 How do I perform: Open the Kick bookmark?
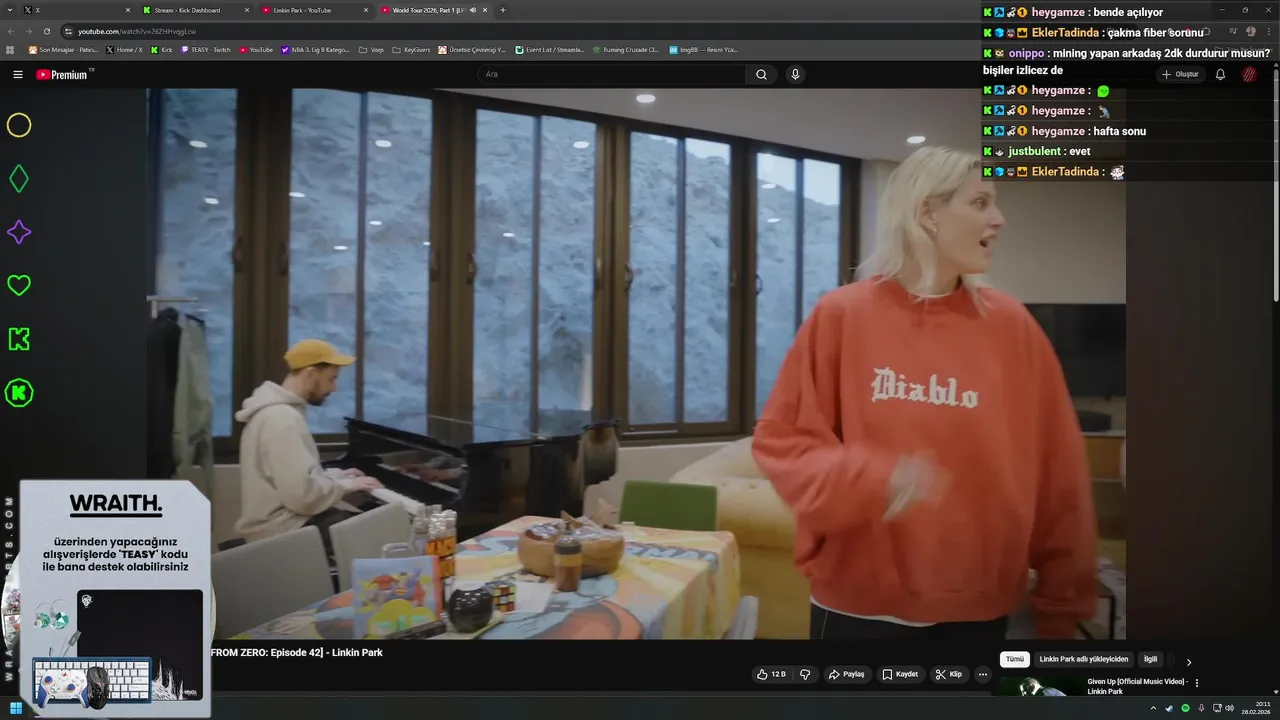pos(162,49)
